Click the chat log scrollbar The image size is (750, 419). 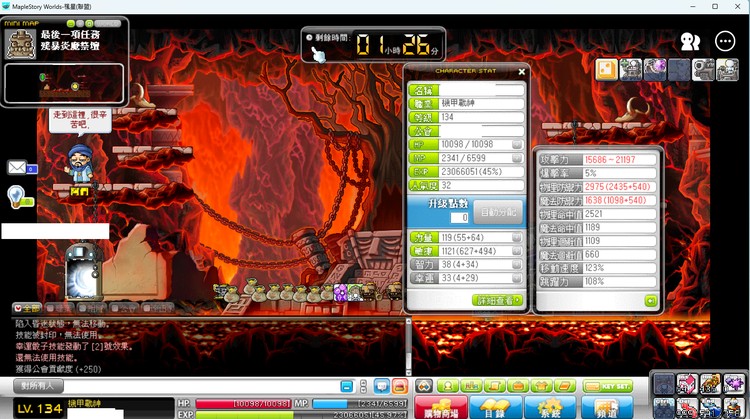coord(408,347)
